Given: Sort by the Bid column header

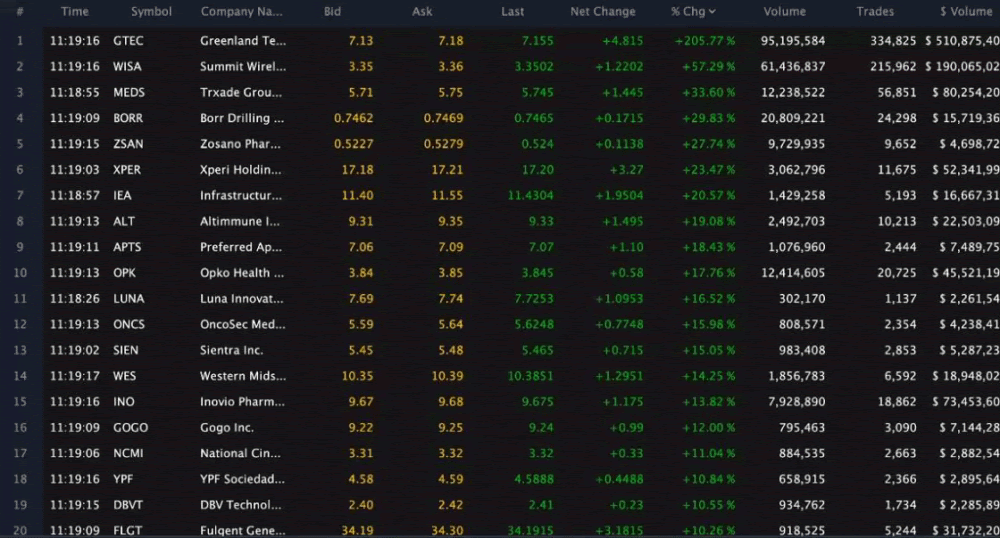Looking at the screenshot, I should coord(332,11).
